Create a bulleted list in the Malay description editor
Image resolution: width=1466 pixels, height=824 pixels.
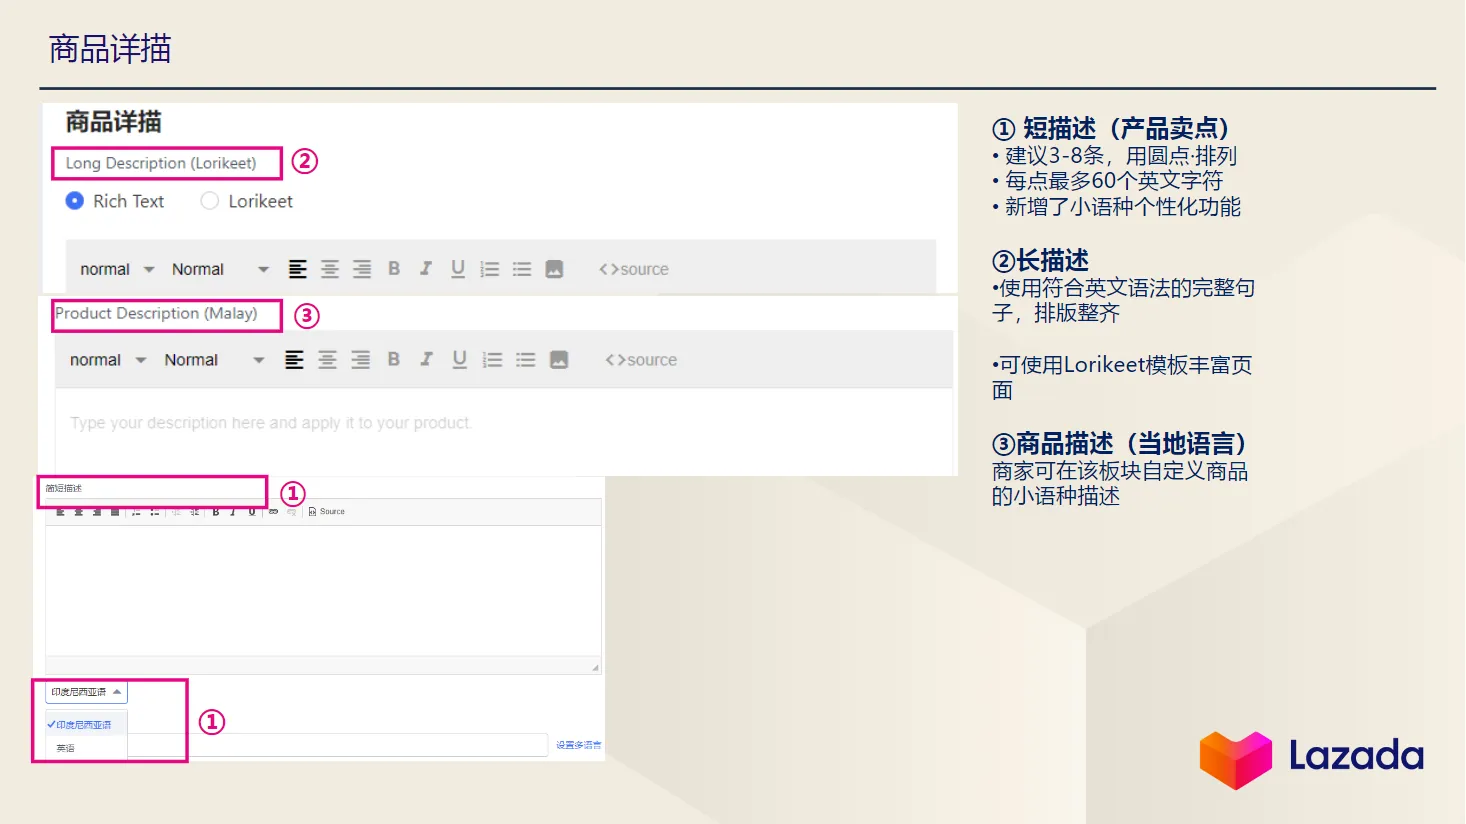[x=525, y=359]
